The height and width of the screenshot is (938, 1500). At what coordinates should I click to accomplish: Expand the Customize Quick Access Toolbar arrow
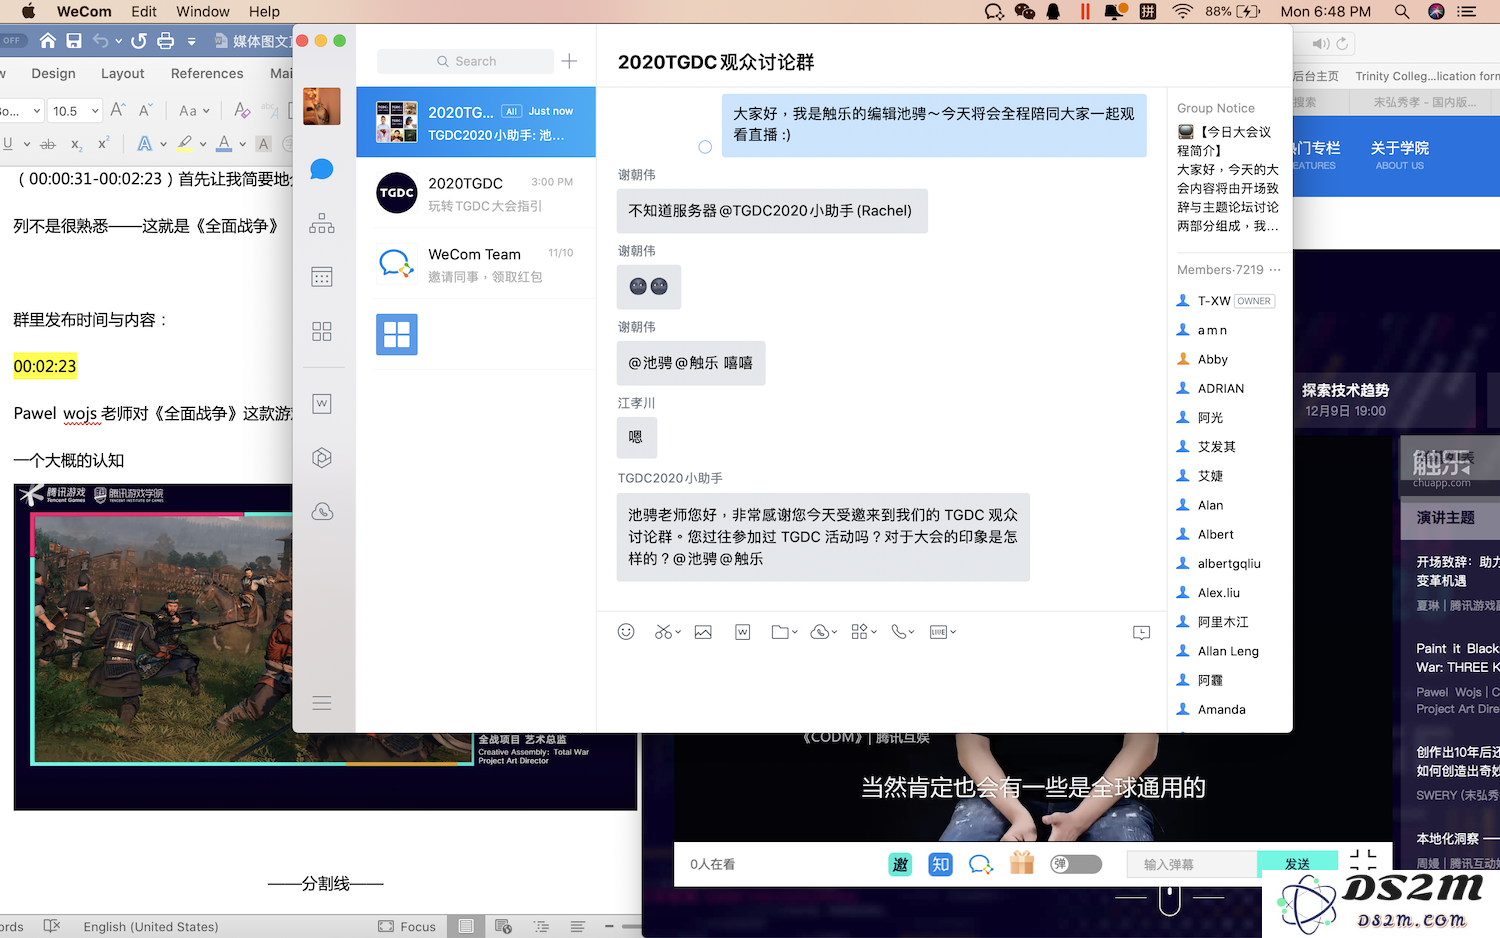click(x=192, y=41)
